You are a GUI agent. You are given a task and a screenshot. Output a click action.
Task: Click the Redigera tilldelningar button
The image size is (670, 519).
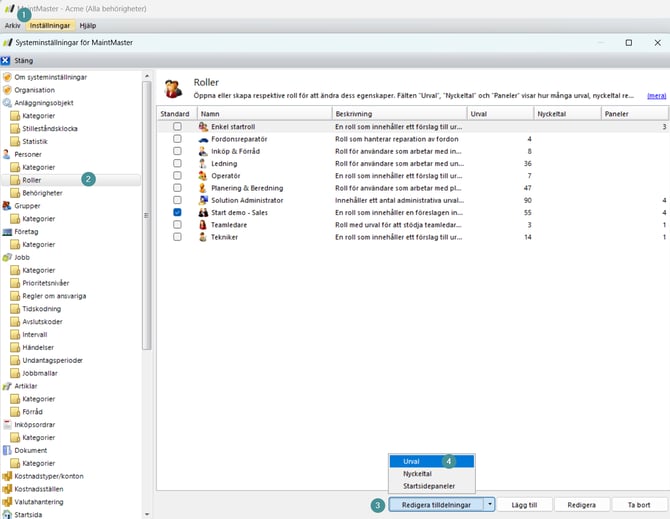pyautogui.click(x=436, y=504)
